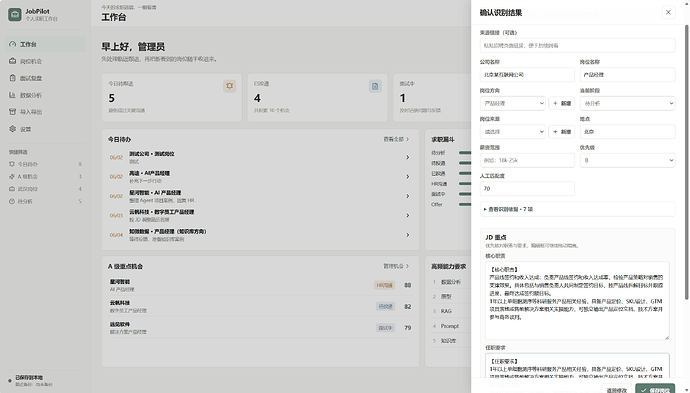
Task: Open 管理机会 link in A 级重点机会
Action: click(396, 266)
